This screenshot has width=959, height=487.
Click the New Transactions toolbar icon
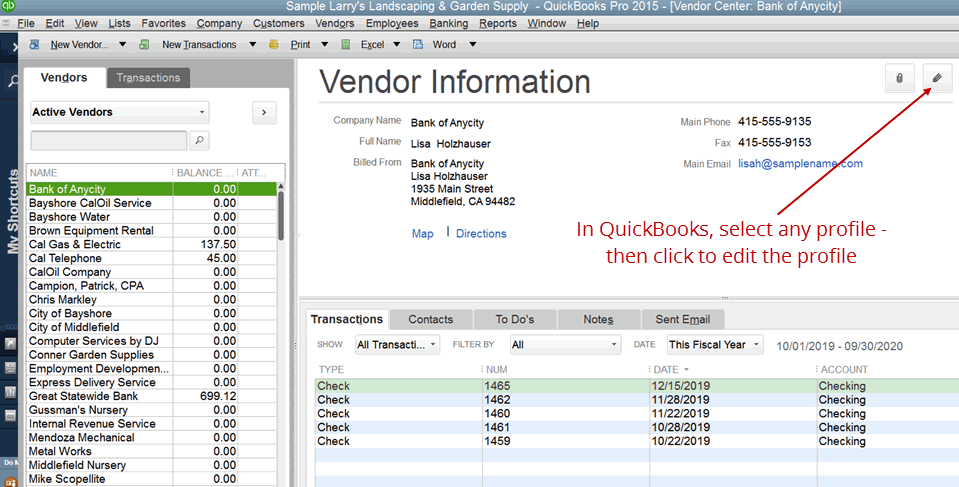pos(146,45)
